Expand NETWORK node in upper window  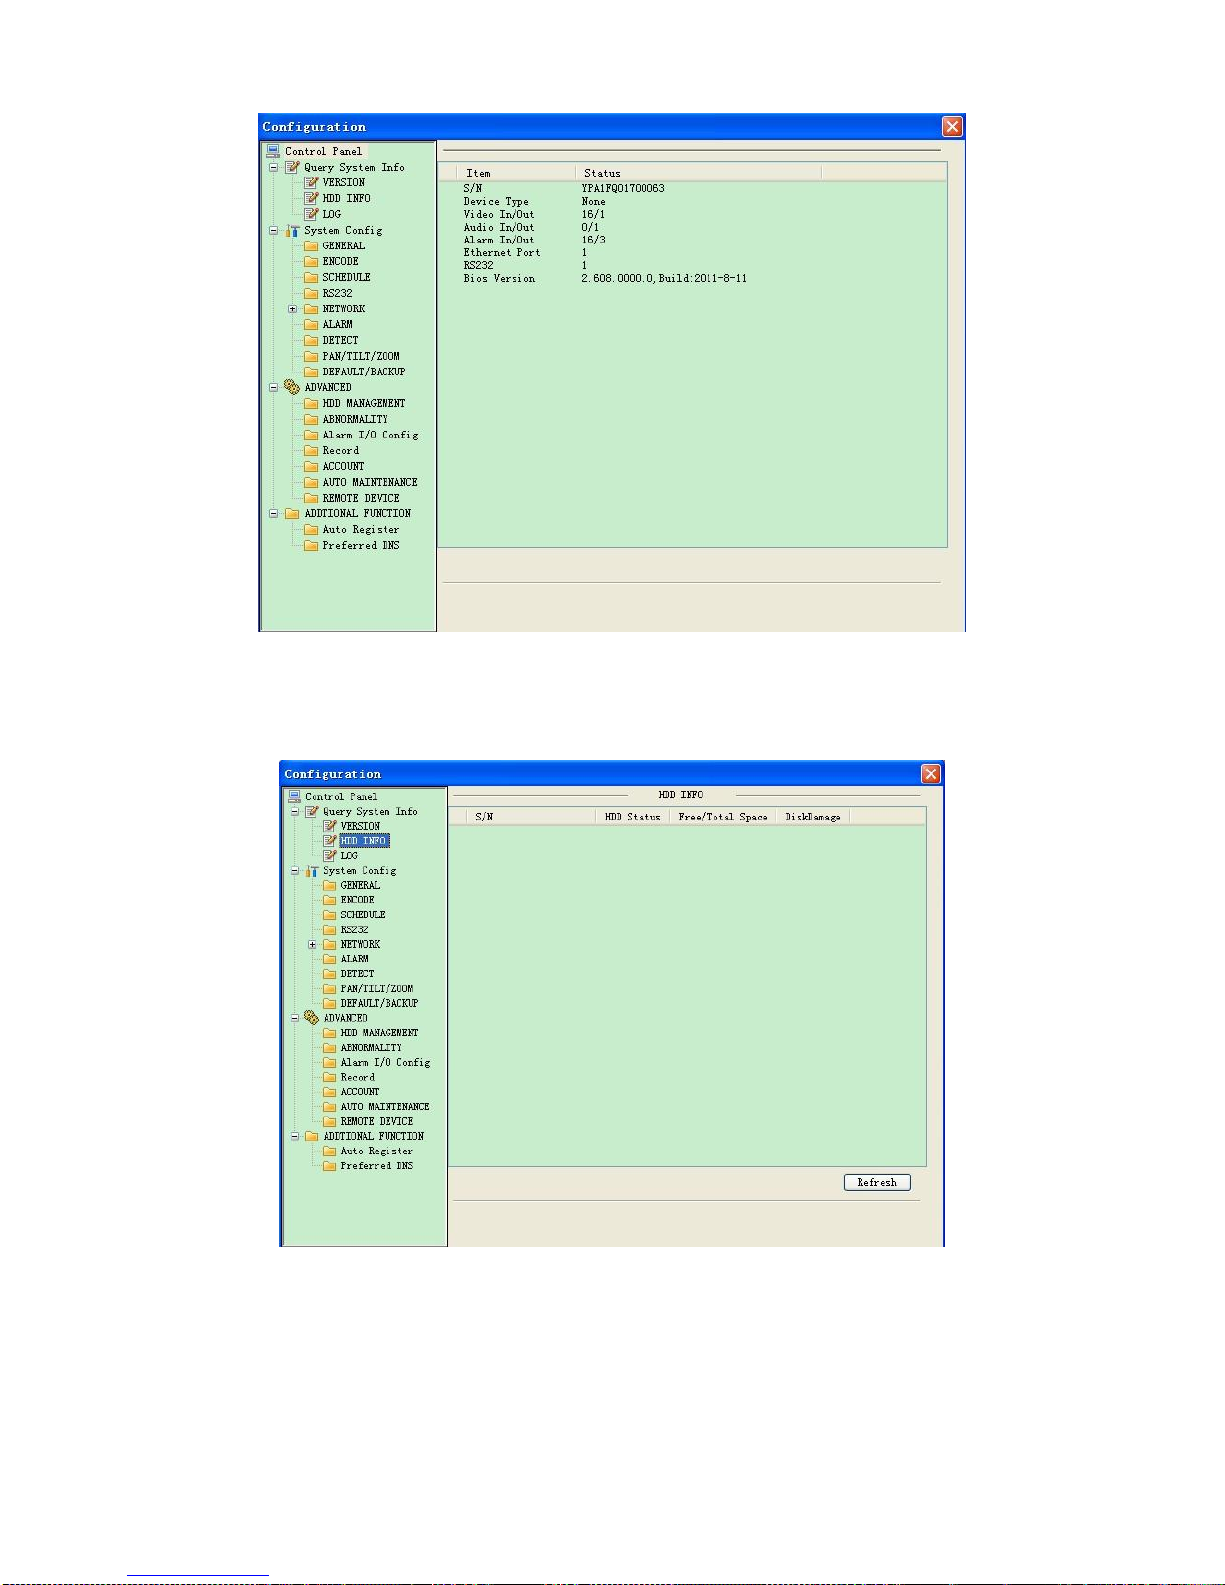[292, 309]
